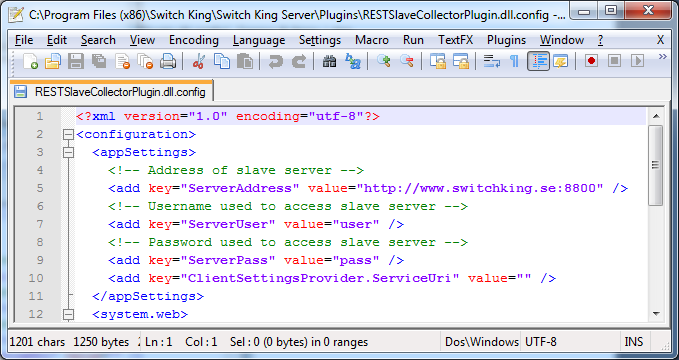Redo action with the Redo arrow

pos(299,61)
